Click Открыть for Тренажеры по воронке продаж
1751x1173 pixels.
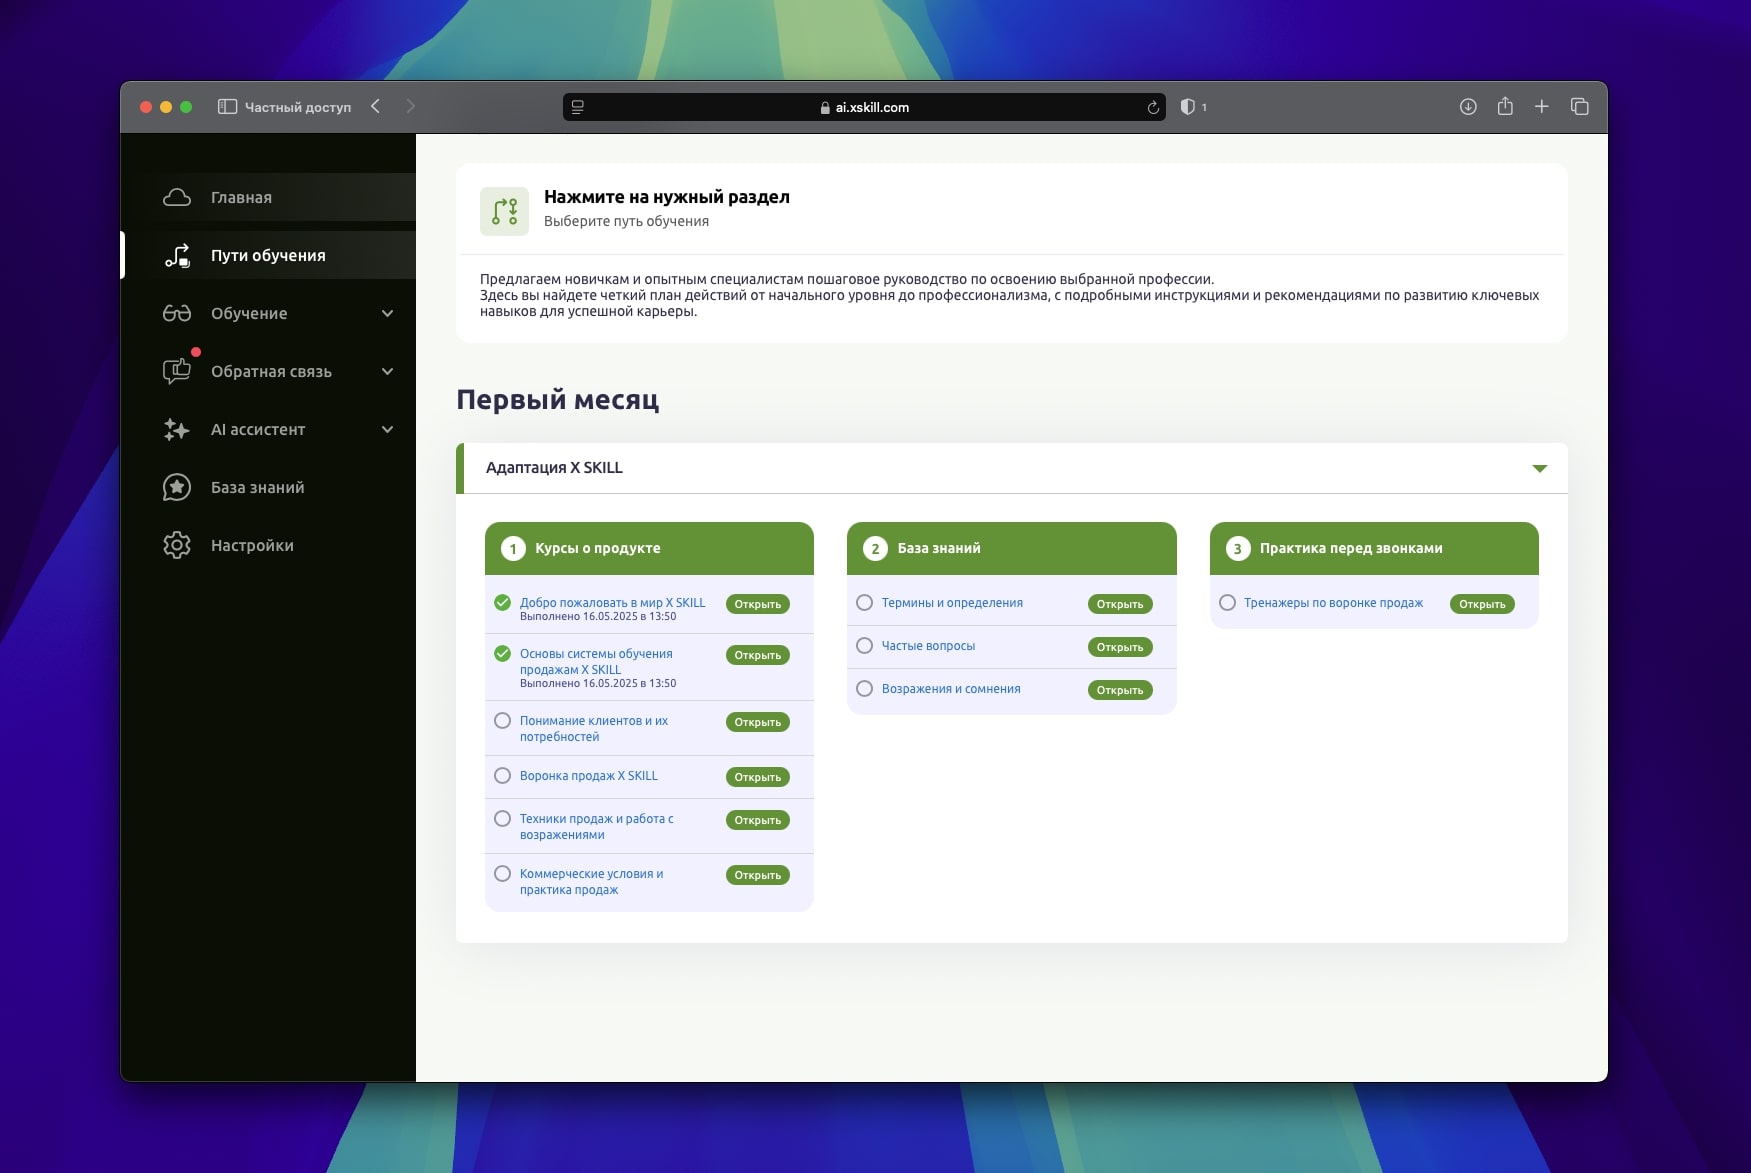click(x=1482, y=604)
